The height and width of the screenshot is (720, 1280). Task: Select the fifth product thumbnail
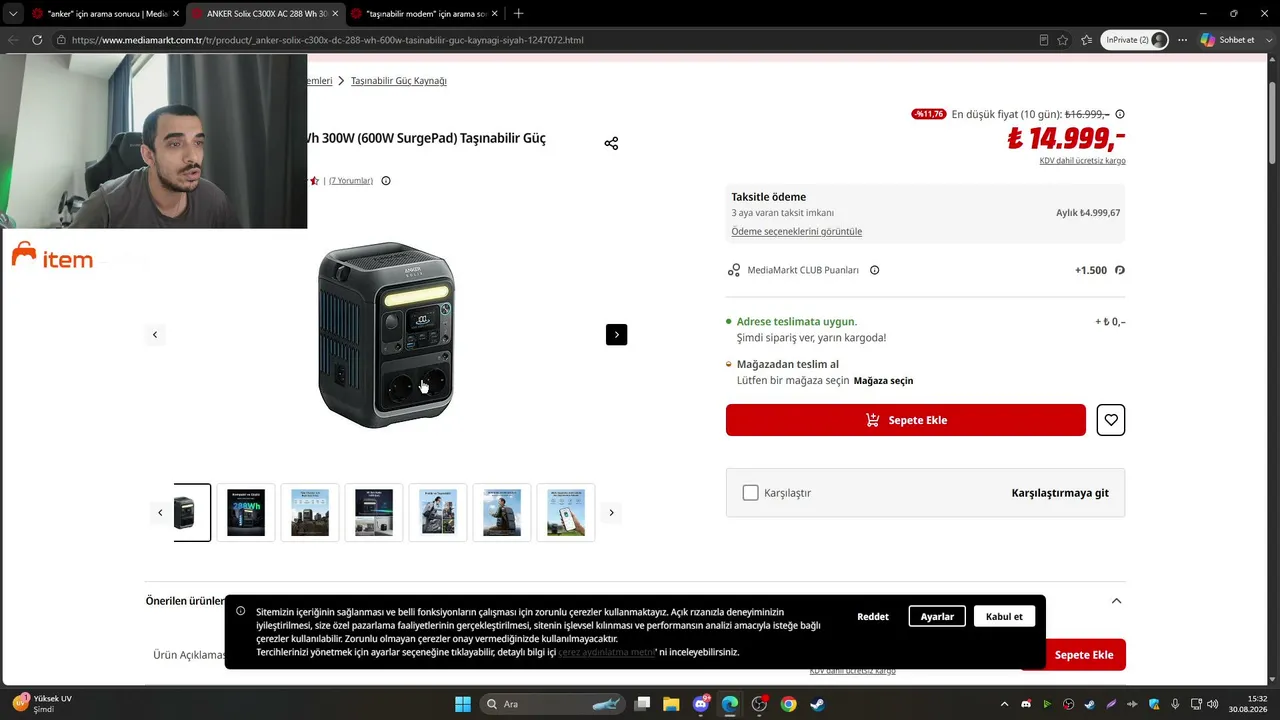point(438,513)
